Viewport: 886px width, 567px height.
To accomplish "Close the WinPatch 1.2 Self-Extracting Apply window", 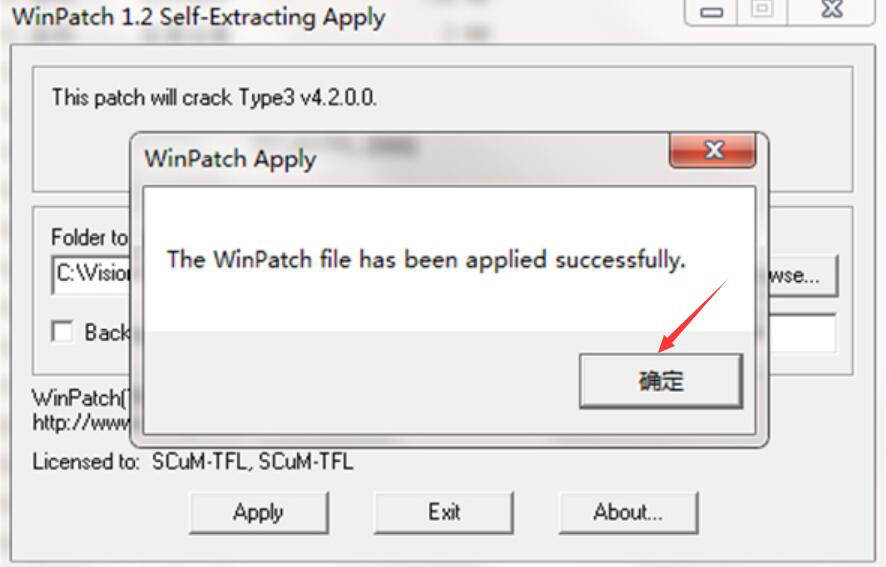I will point(832,10).
